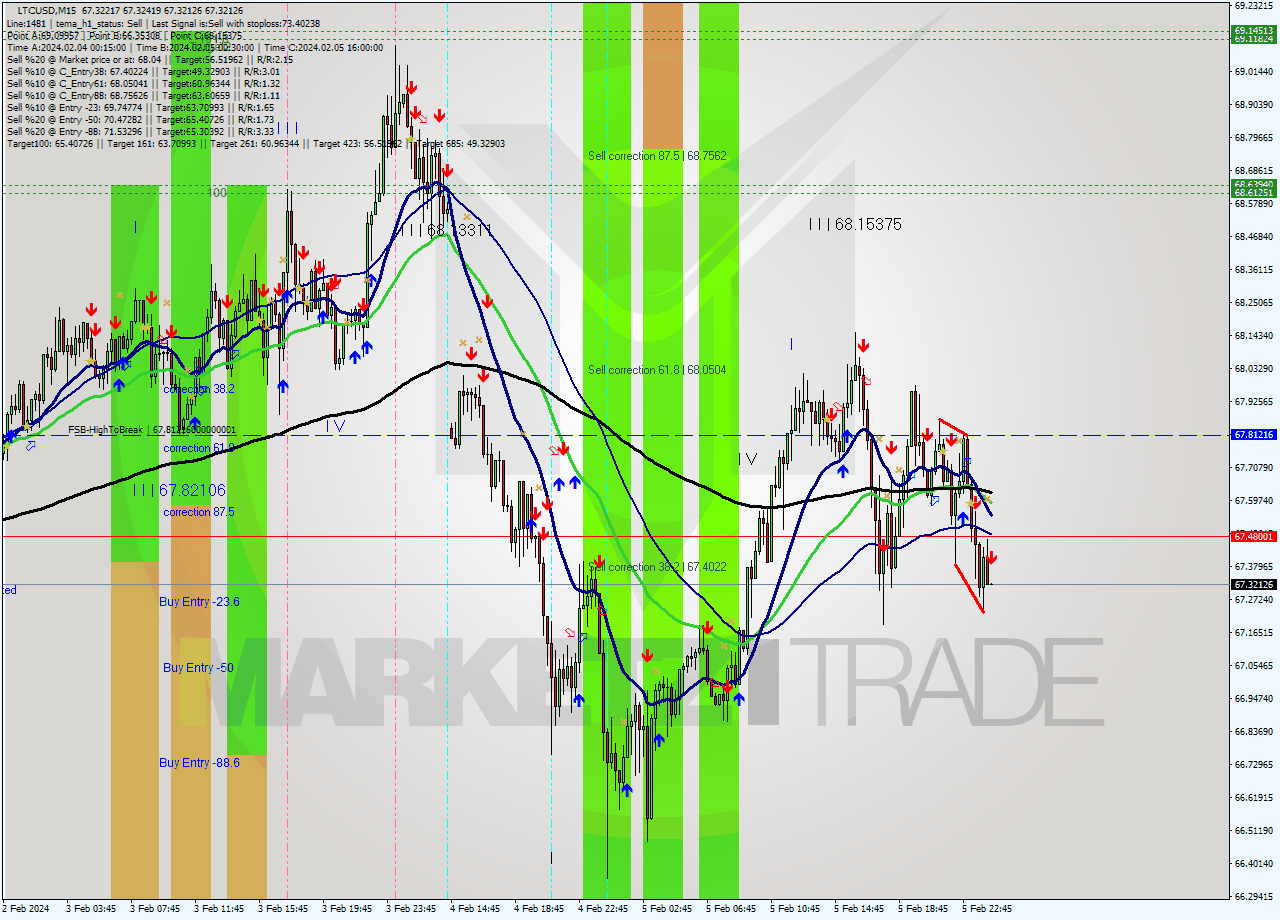Click the 67.16515 price axis value
1280x920 pixels.
click(1254, 633)
